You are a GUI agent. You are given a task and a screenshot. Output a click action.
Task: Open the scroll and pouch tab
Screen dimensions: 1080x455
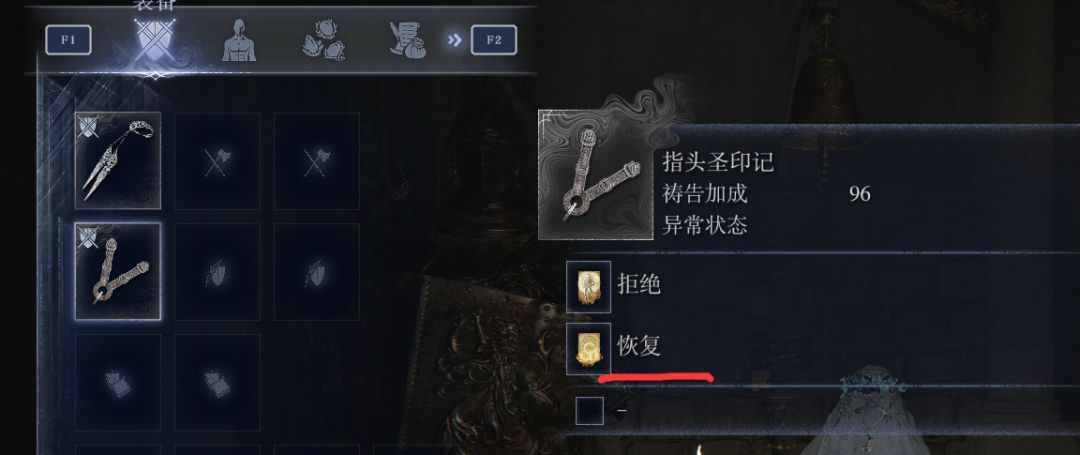(x=408, y=39)
